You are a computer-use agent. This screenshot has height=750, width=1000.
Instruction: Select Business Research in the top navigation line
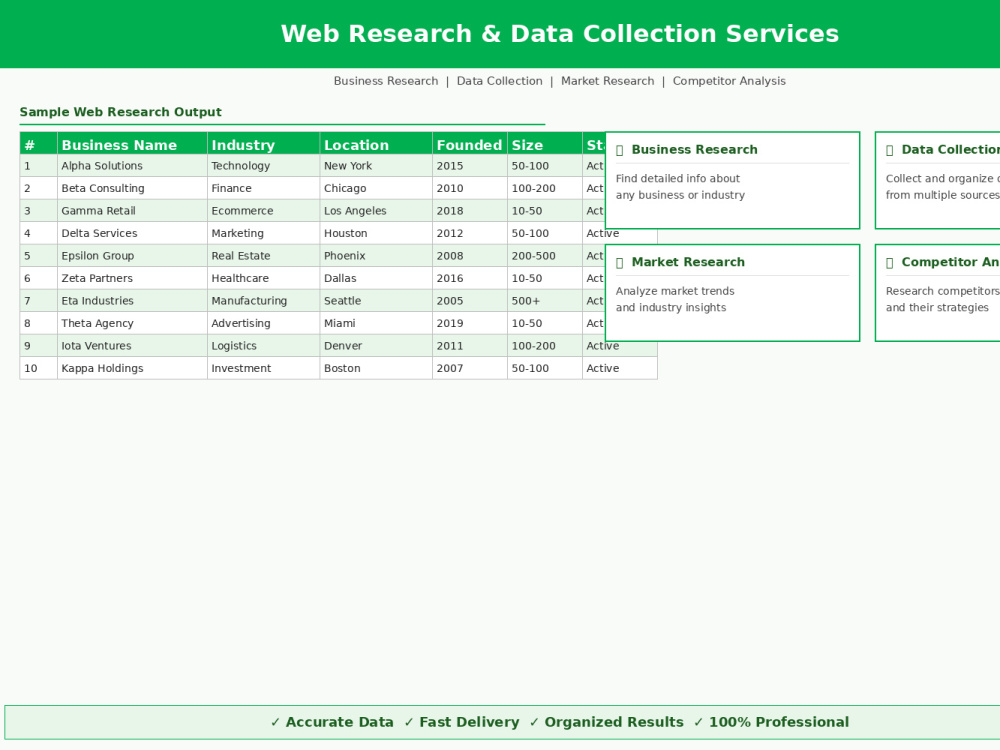pos(386,81)
